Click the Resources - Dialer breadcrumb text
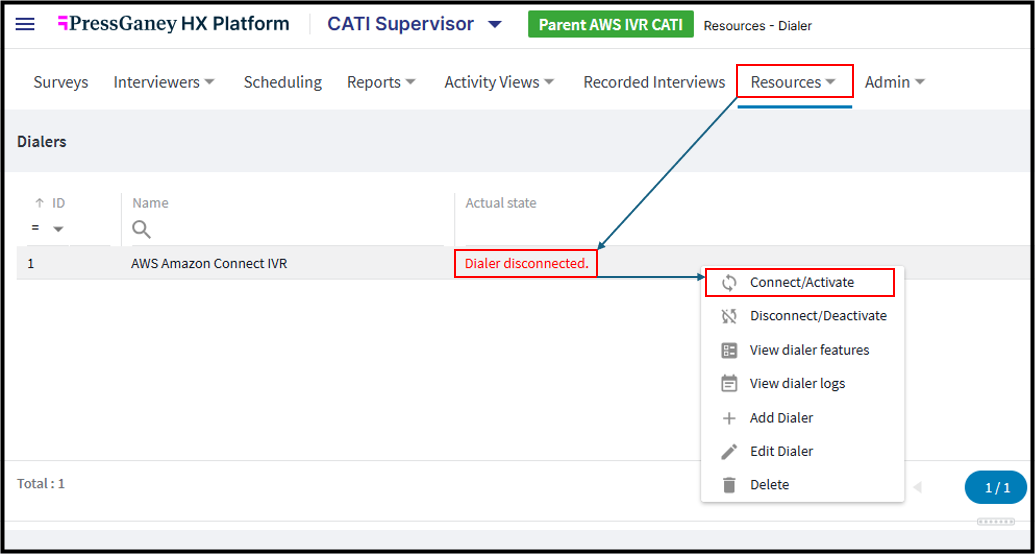 758,26
